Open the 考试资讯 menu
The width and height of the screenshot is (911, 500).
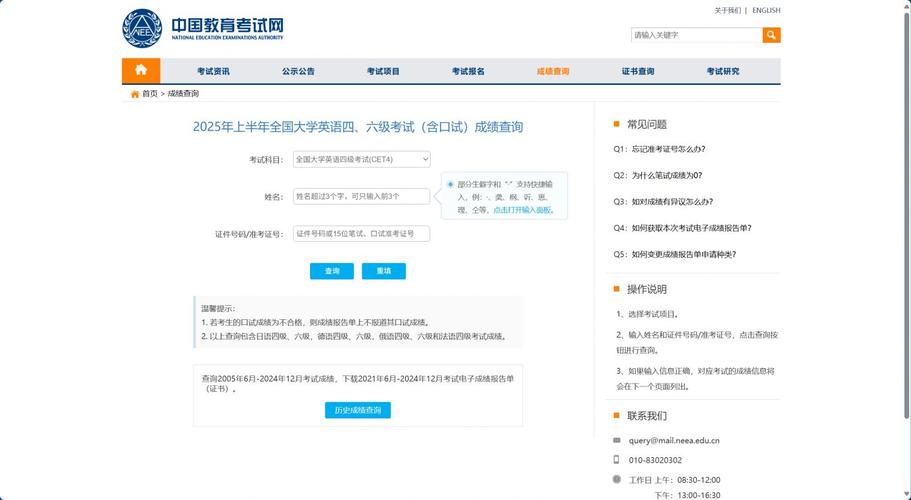[x=213, y=71]
